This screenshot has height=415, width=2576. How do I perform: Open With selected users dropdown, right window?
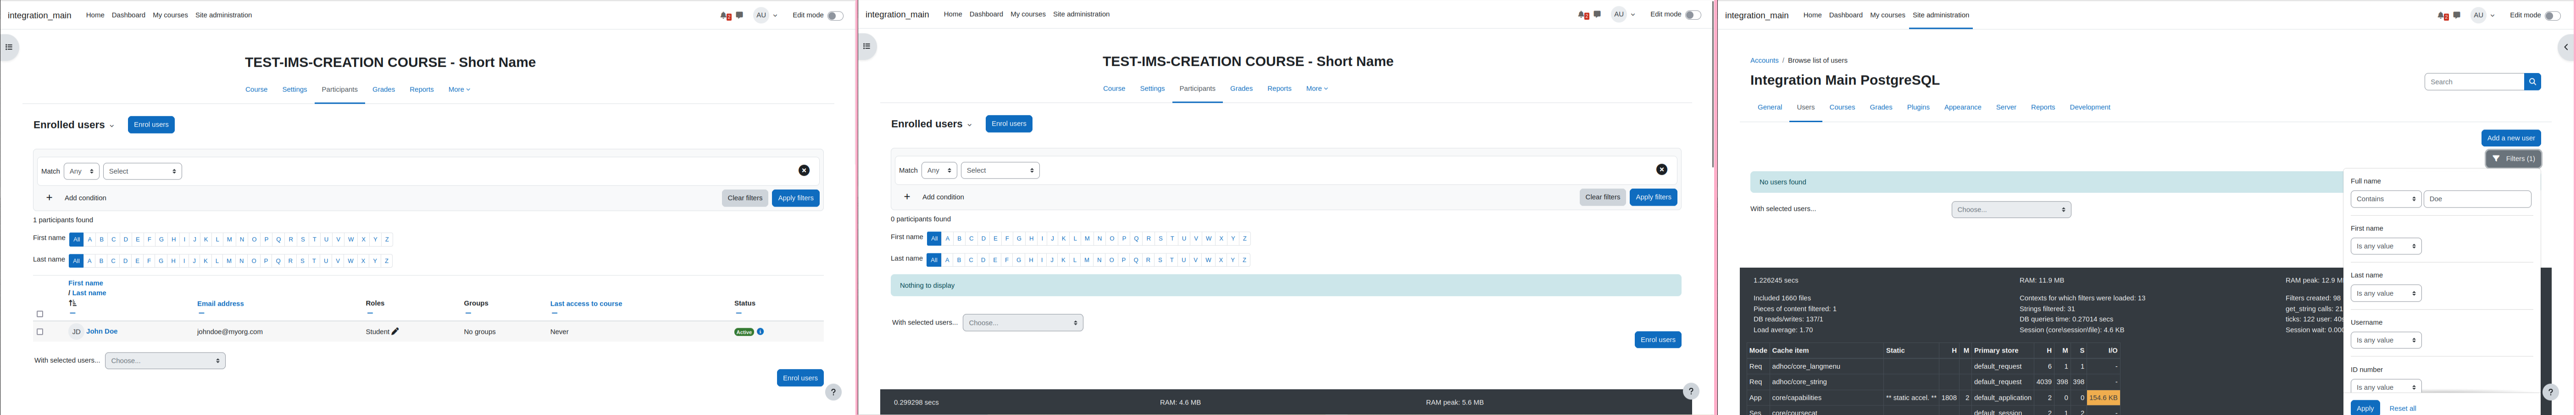2011,210
